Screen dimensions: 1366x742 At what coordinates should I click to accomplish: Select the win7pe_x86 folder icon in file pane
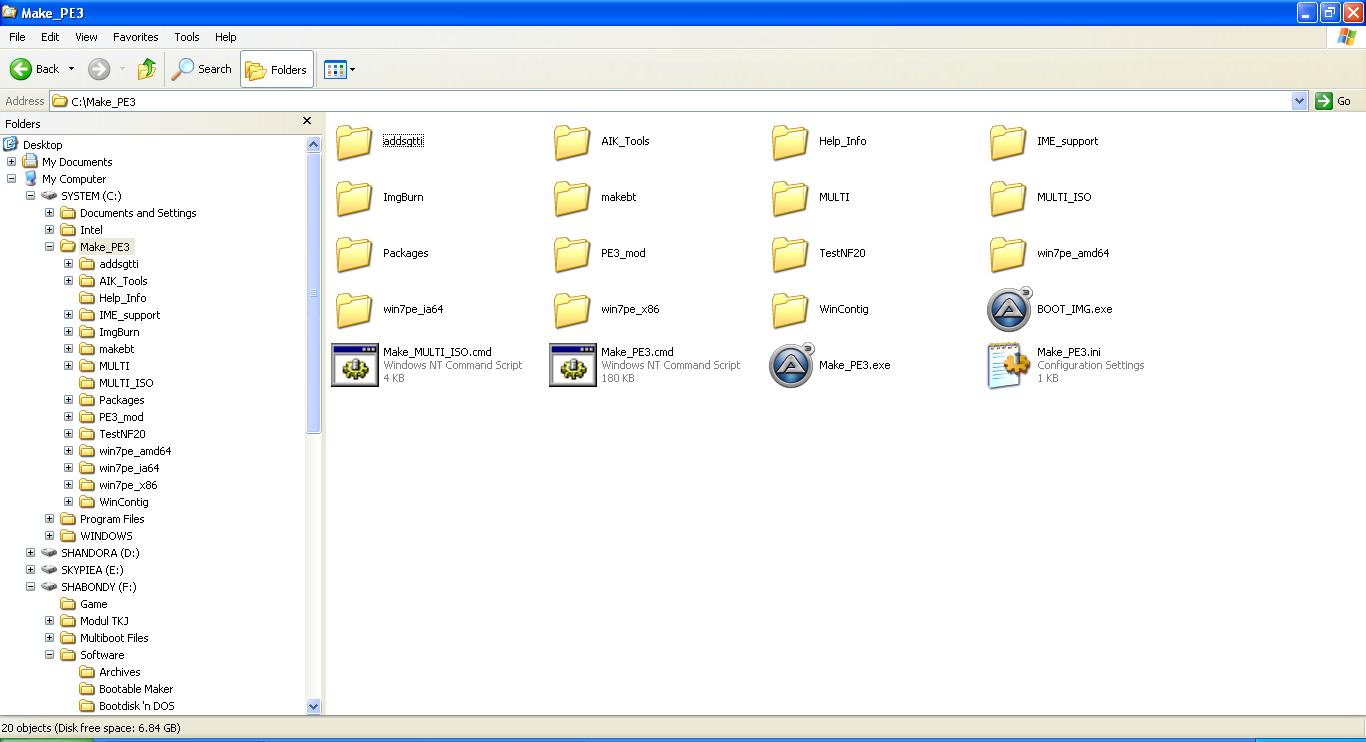point(573,309)
